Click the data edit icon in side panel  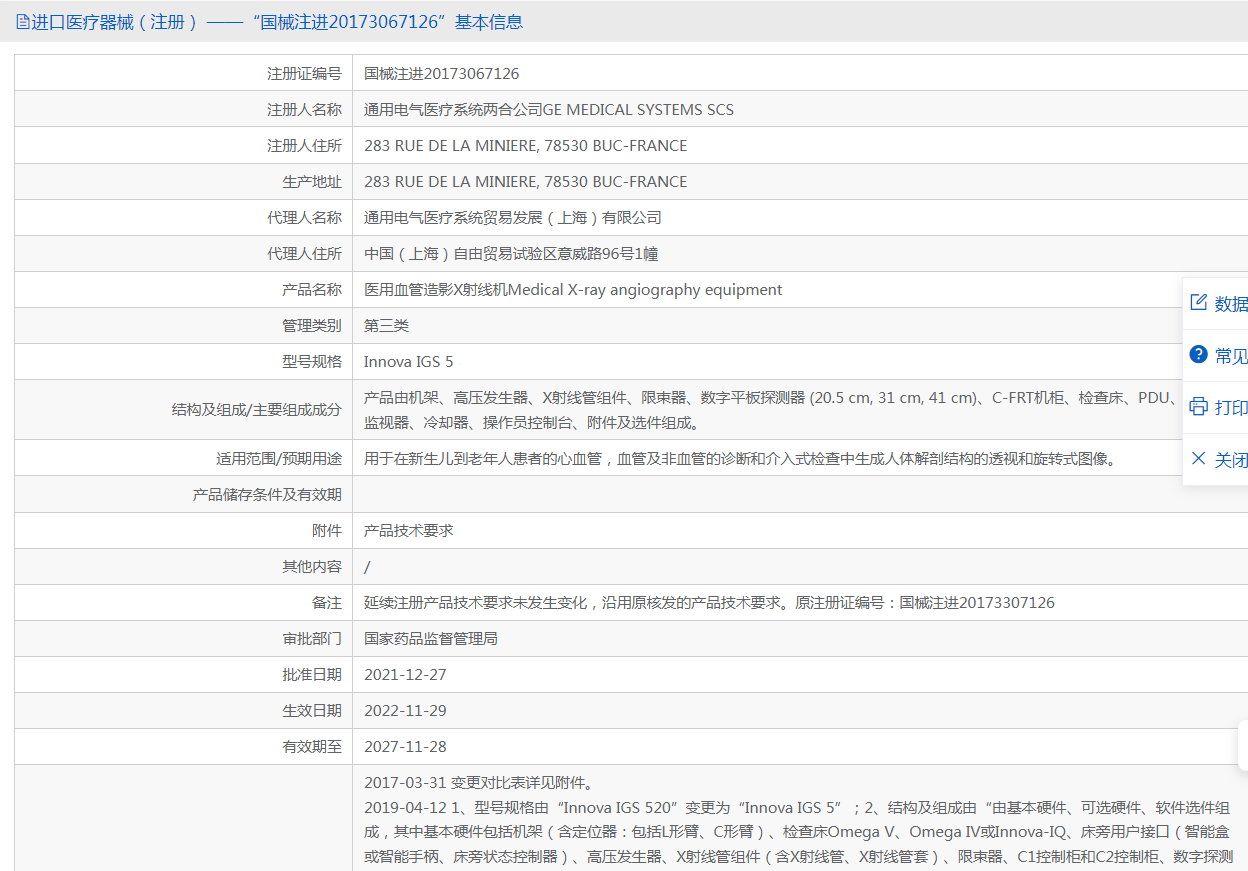point(1198,303)
